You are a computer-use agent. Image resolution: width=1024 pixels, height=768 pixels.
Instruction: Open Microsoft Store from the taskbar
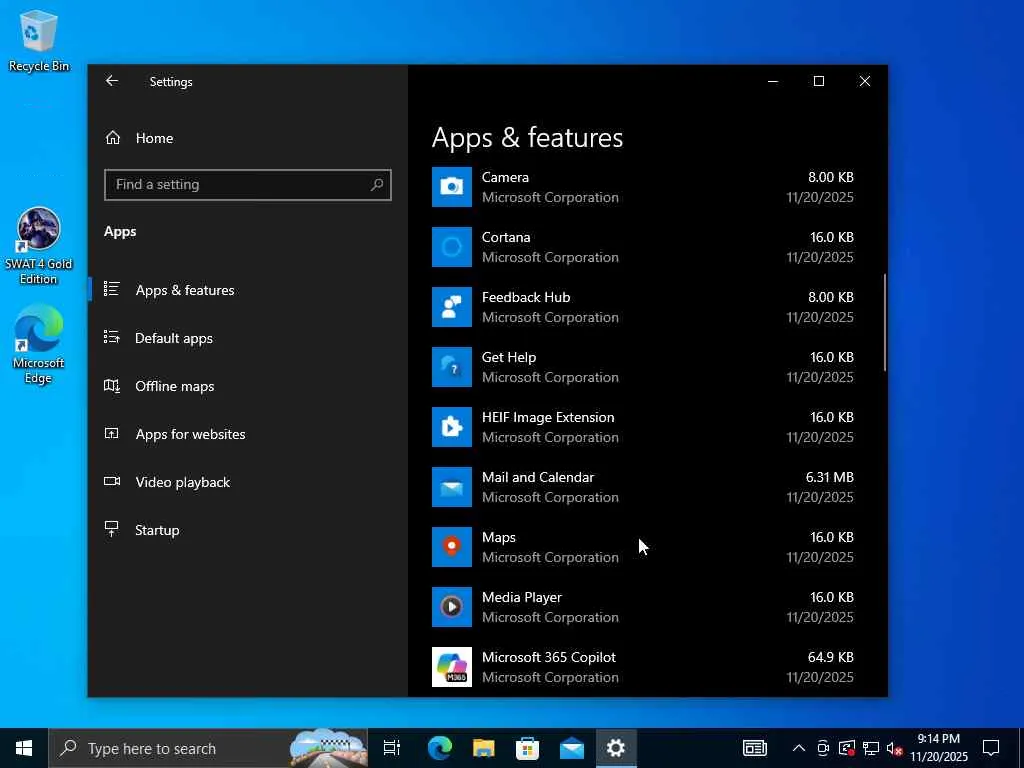point(527,748)
